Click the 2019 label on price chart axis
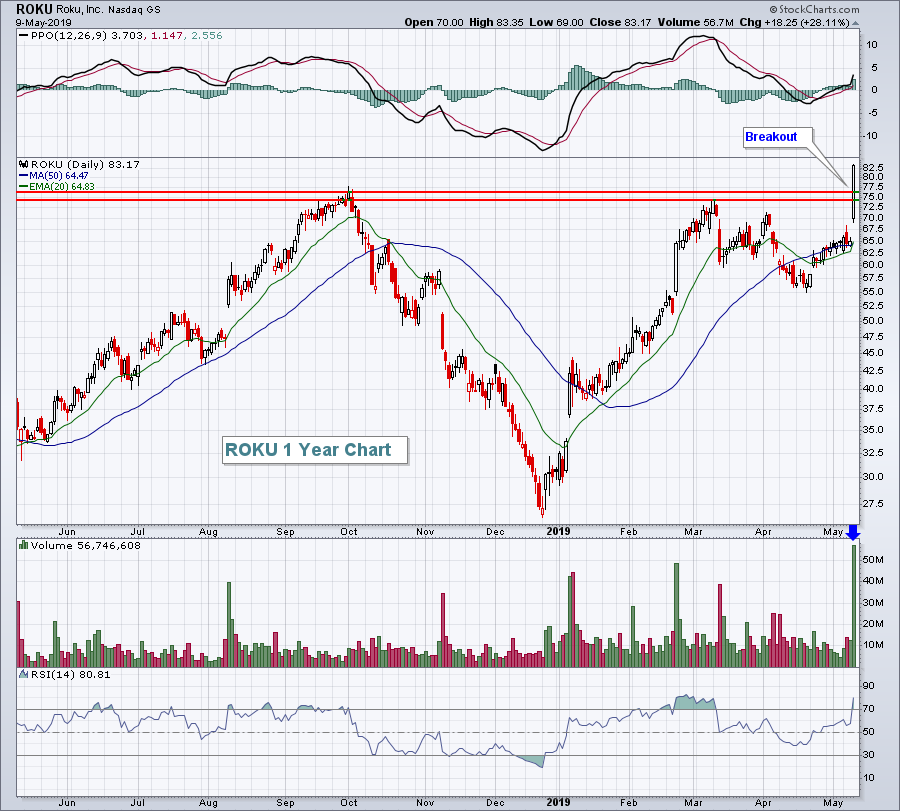900x811 pixels. (x=558, y=531)
